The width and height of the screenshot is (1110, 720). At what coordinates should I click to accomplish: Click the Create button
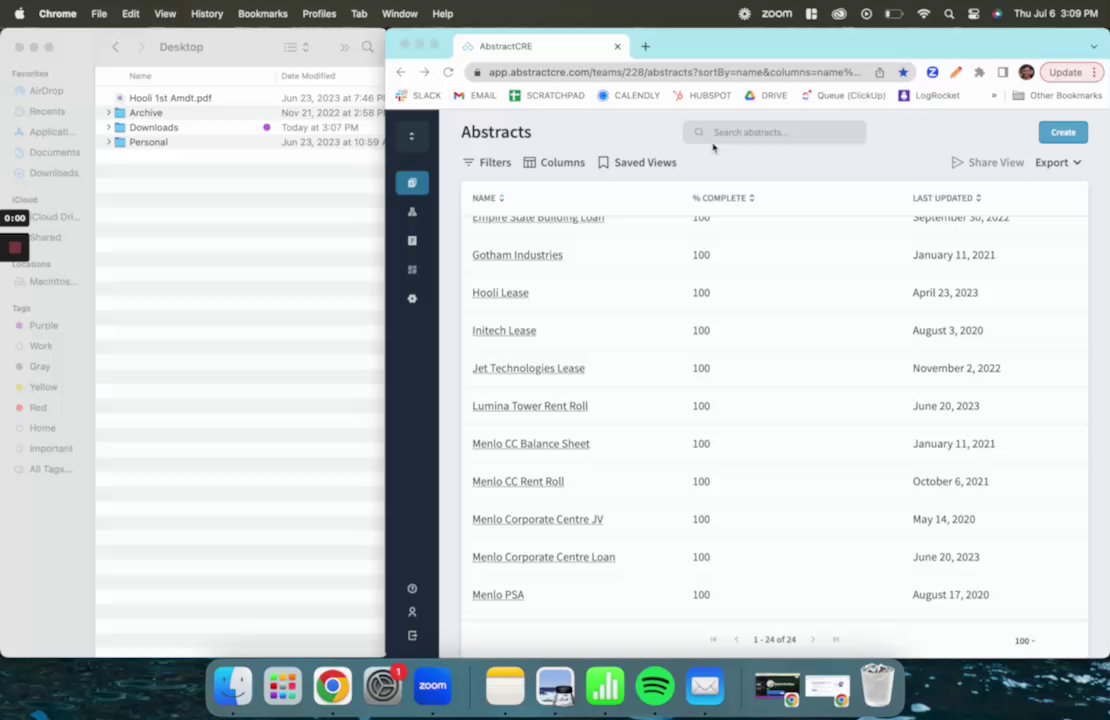point(1063,132)
